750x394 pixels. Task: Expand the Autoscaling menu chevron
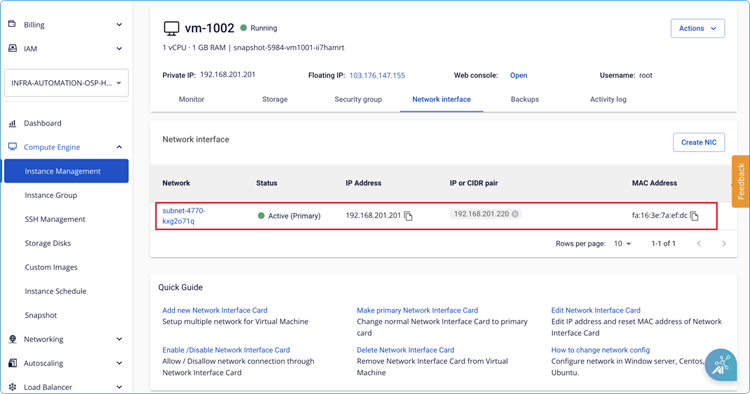pos(119,363)
